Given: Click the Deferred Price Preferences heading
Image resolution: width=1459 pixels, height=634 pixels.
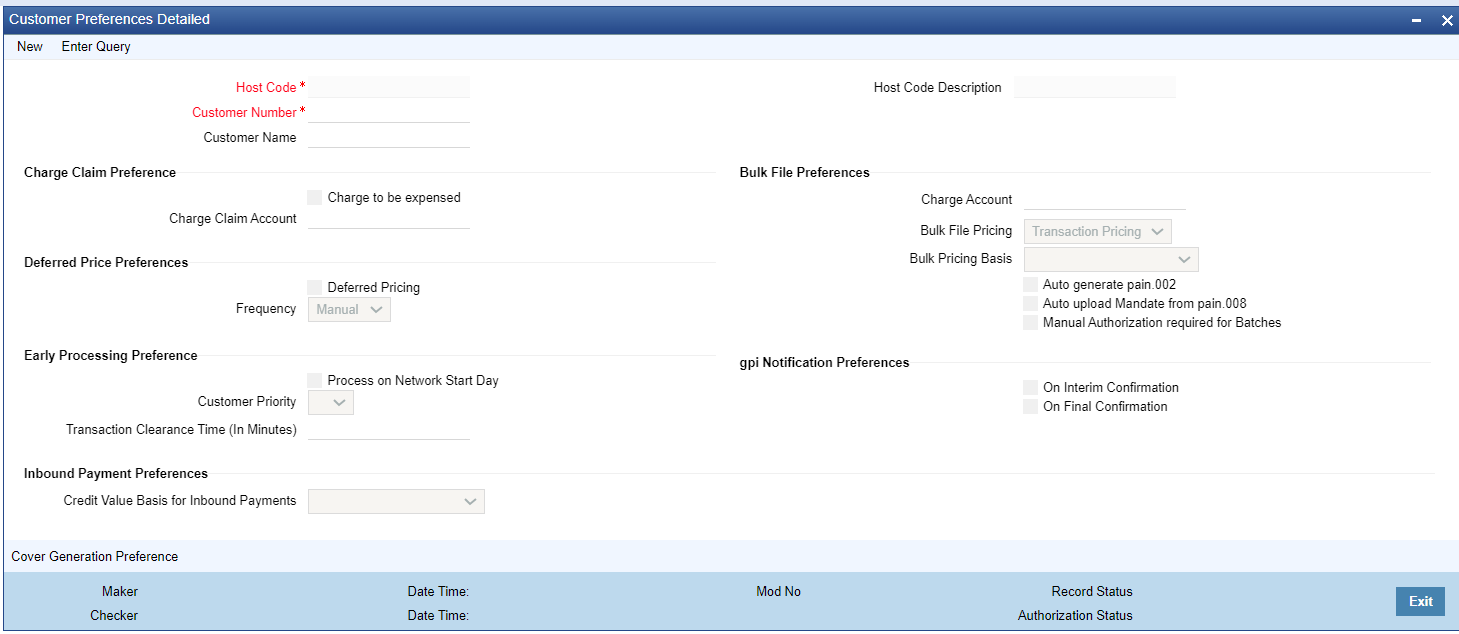Looking at the screenshot, I should tap(106, 262).
